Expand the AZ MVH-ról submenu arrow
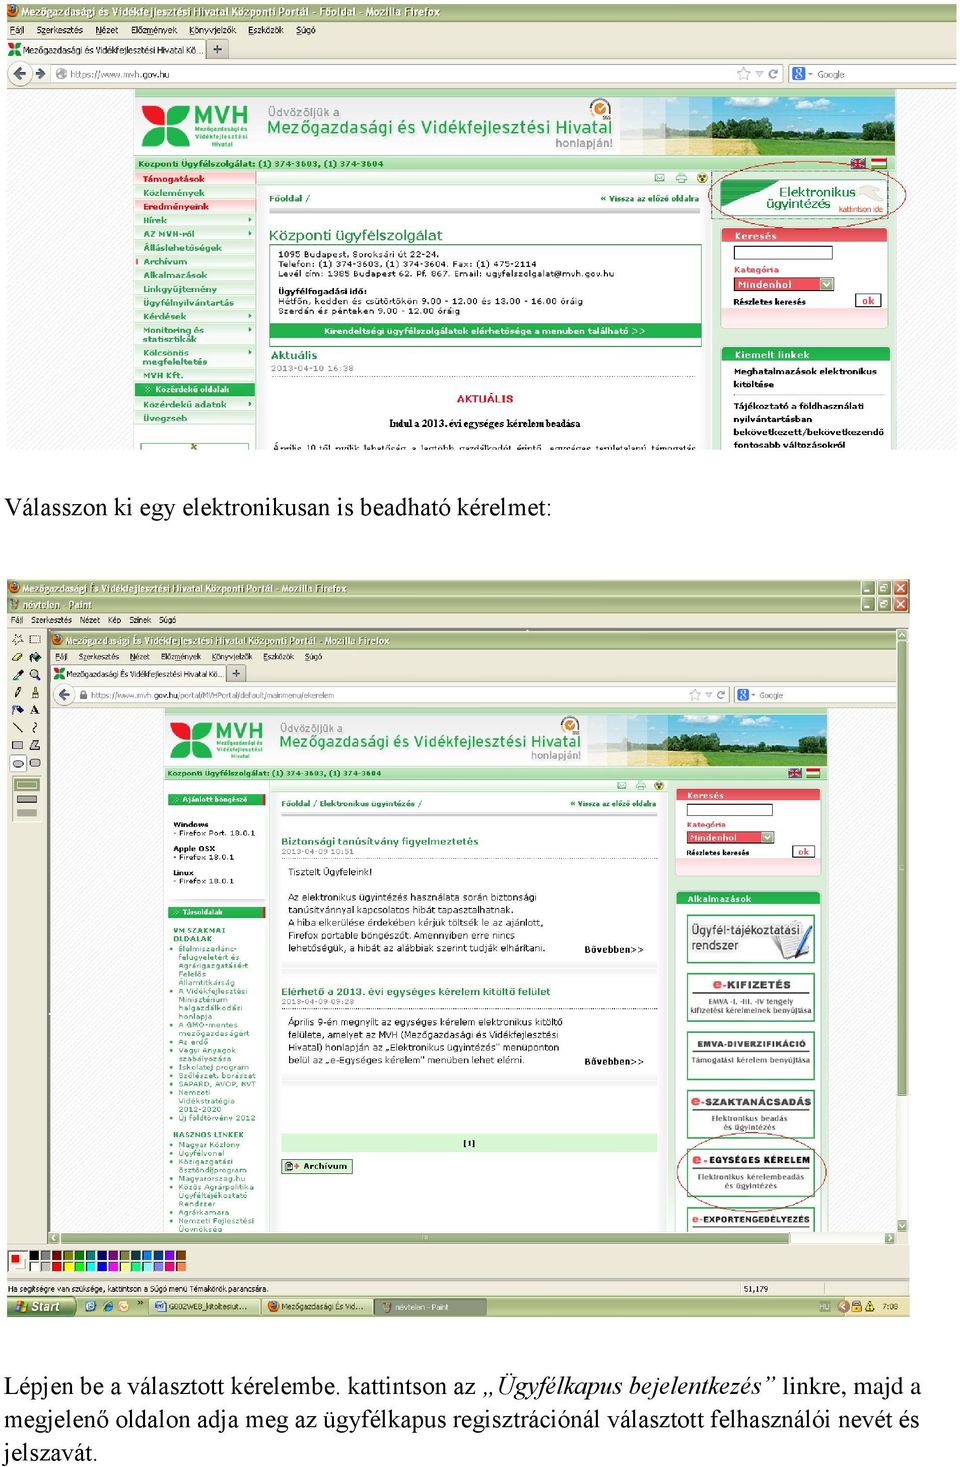The image size is (960, 1467). pos(250,234)
